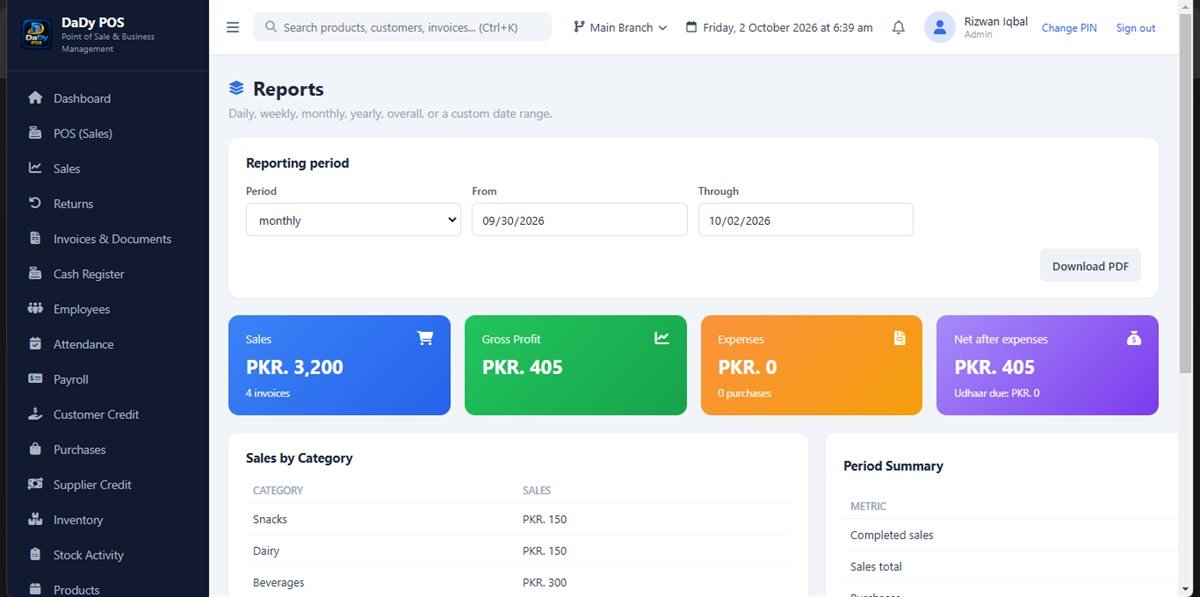
Task: Click the Rizwan Iqbal user name
Action: 995,21
